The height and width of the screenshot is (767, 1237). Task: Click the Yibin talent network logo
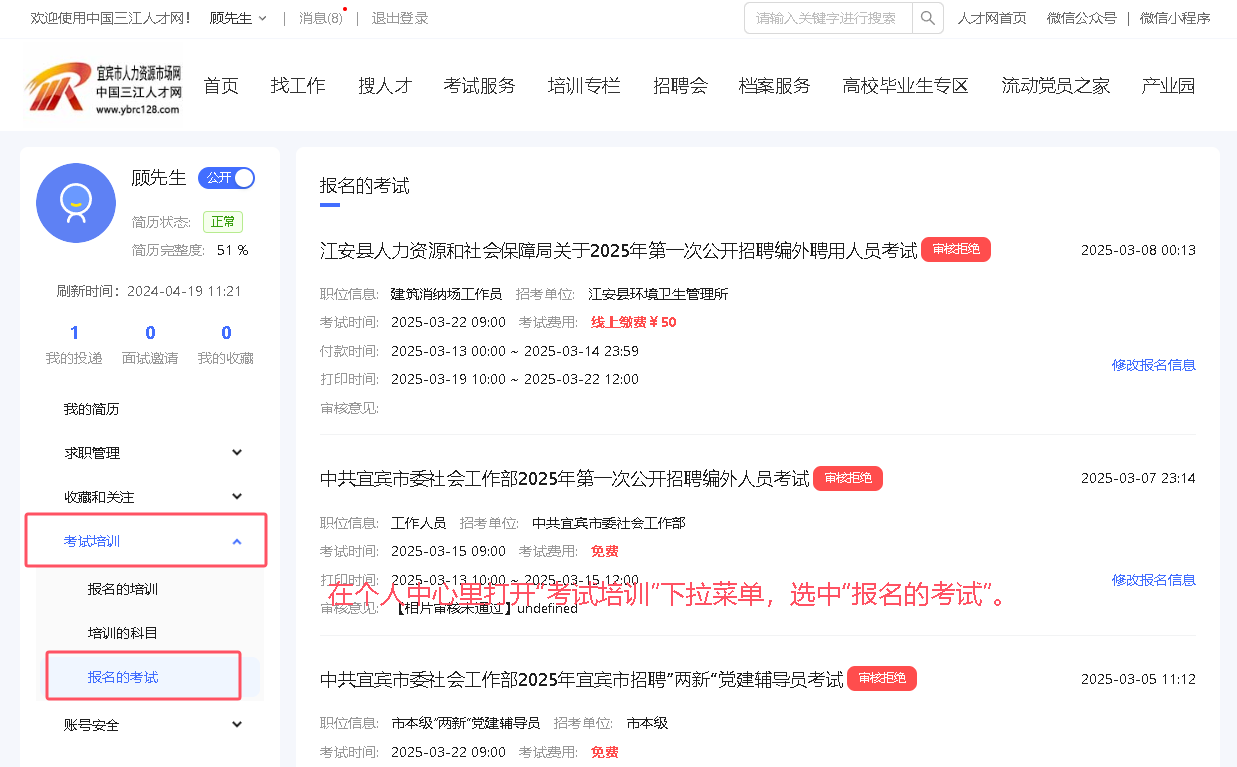[x=103, y=87]
